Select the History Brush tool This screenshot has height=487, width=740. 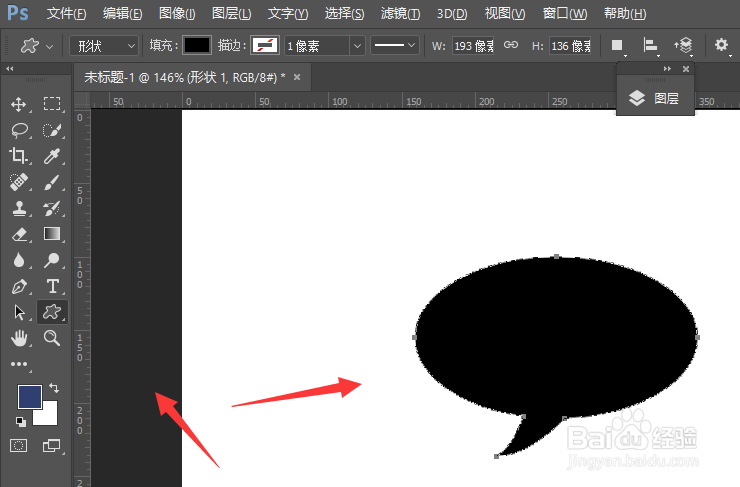click(x=52, y=208)
